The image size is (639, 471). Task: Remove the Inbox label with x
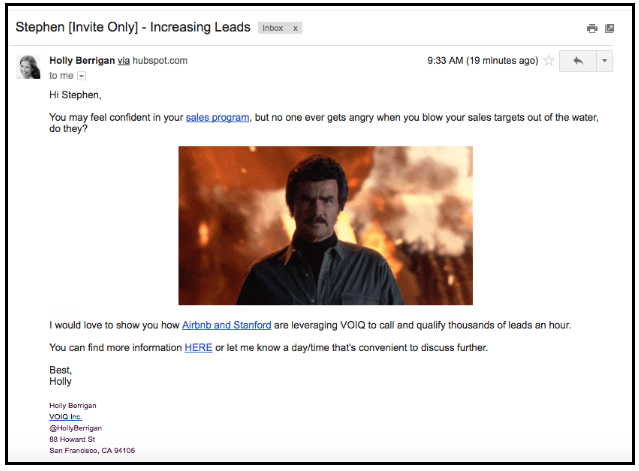pos(294,28)
